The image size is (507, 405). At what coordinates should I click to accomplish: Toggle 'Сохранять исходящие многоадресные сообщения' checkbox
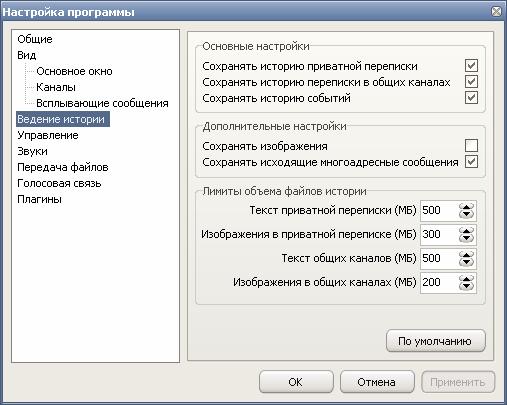point(471,162)
